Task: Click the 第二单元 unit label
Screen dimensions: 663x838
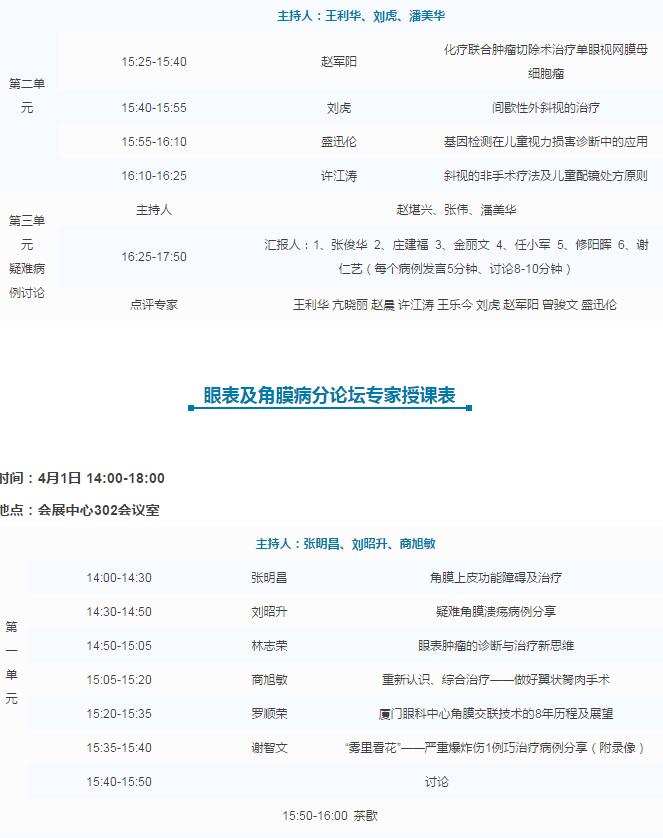Action: (27, 96)
